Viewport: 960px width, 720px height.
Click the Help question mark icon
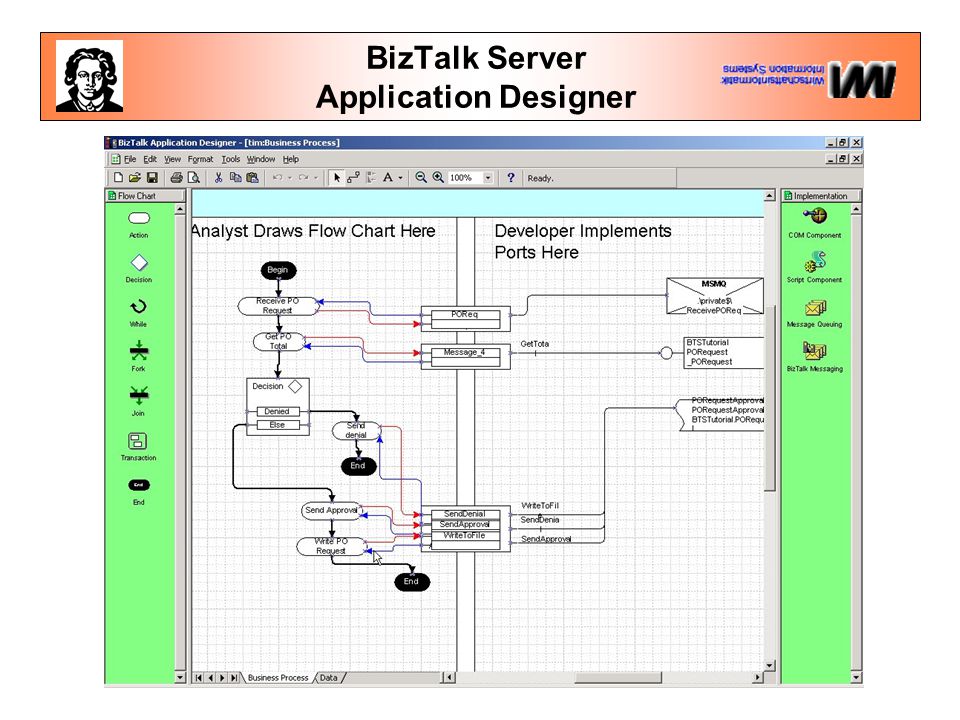pos(511,178)
